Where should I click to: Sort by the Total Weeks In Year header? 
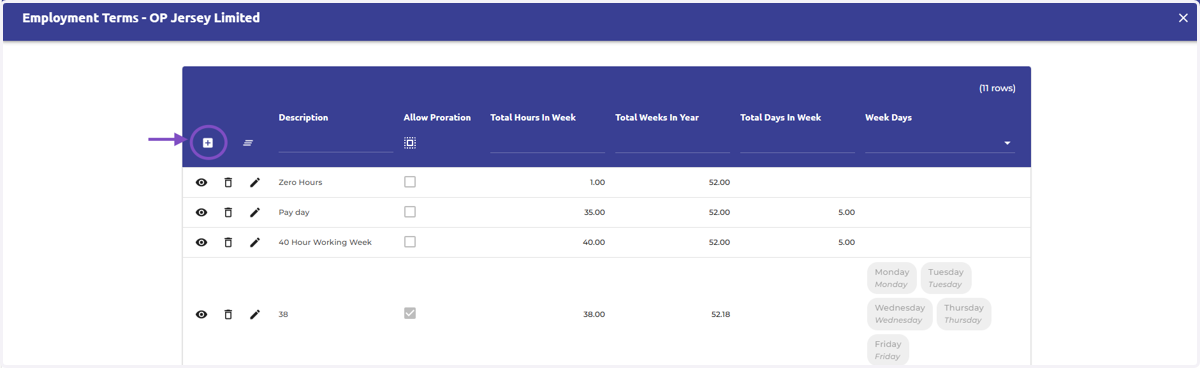point(657,117)
